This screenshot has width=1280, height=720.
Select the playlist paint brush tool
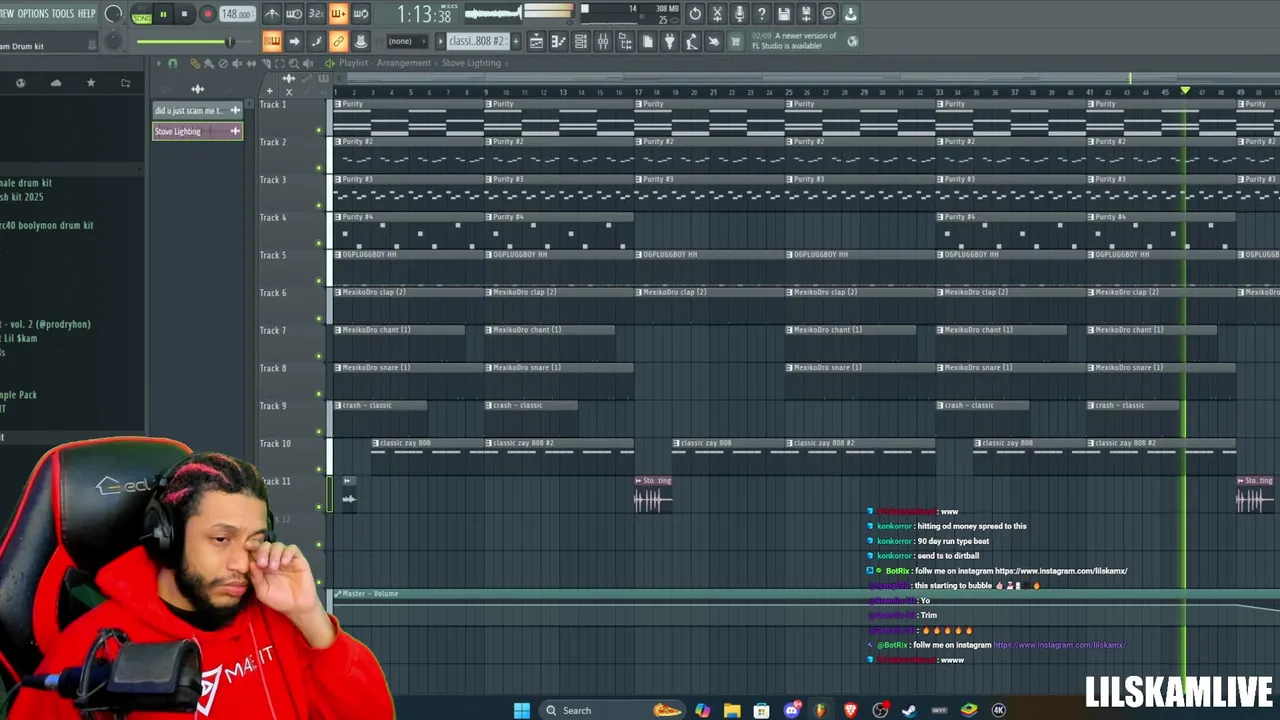pyautogui.click(x=208, y=63)
